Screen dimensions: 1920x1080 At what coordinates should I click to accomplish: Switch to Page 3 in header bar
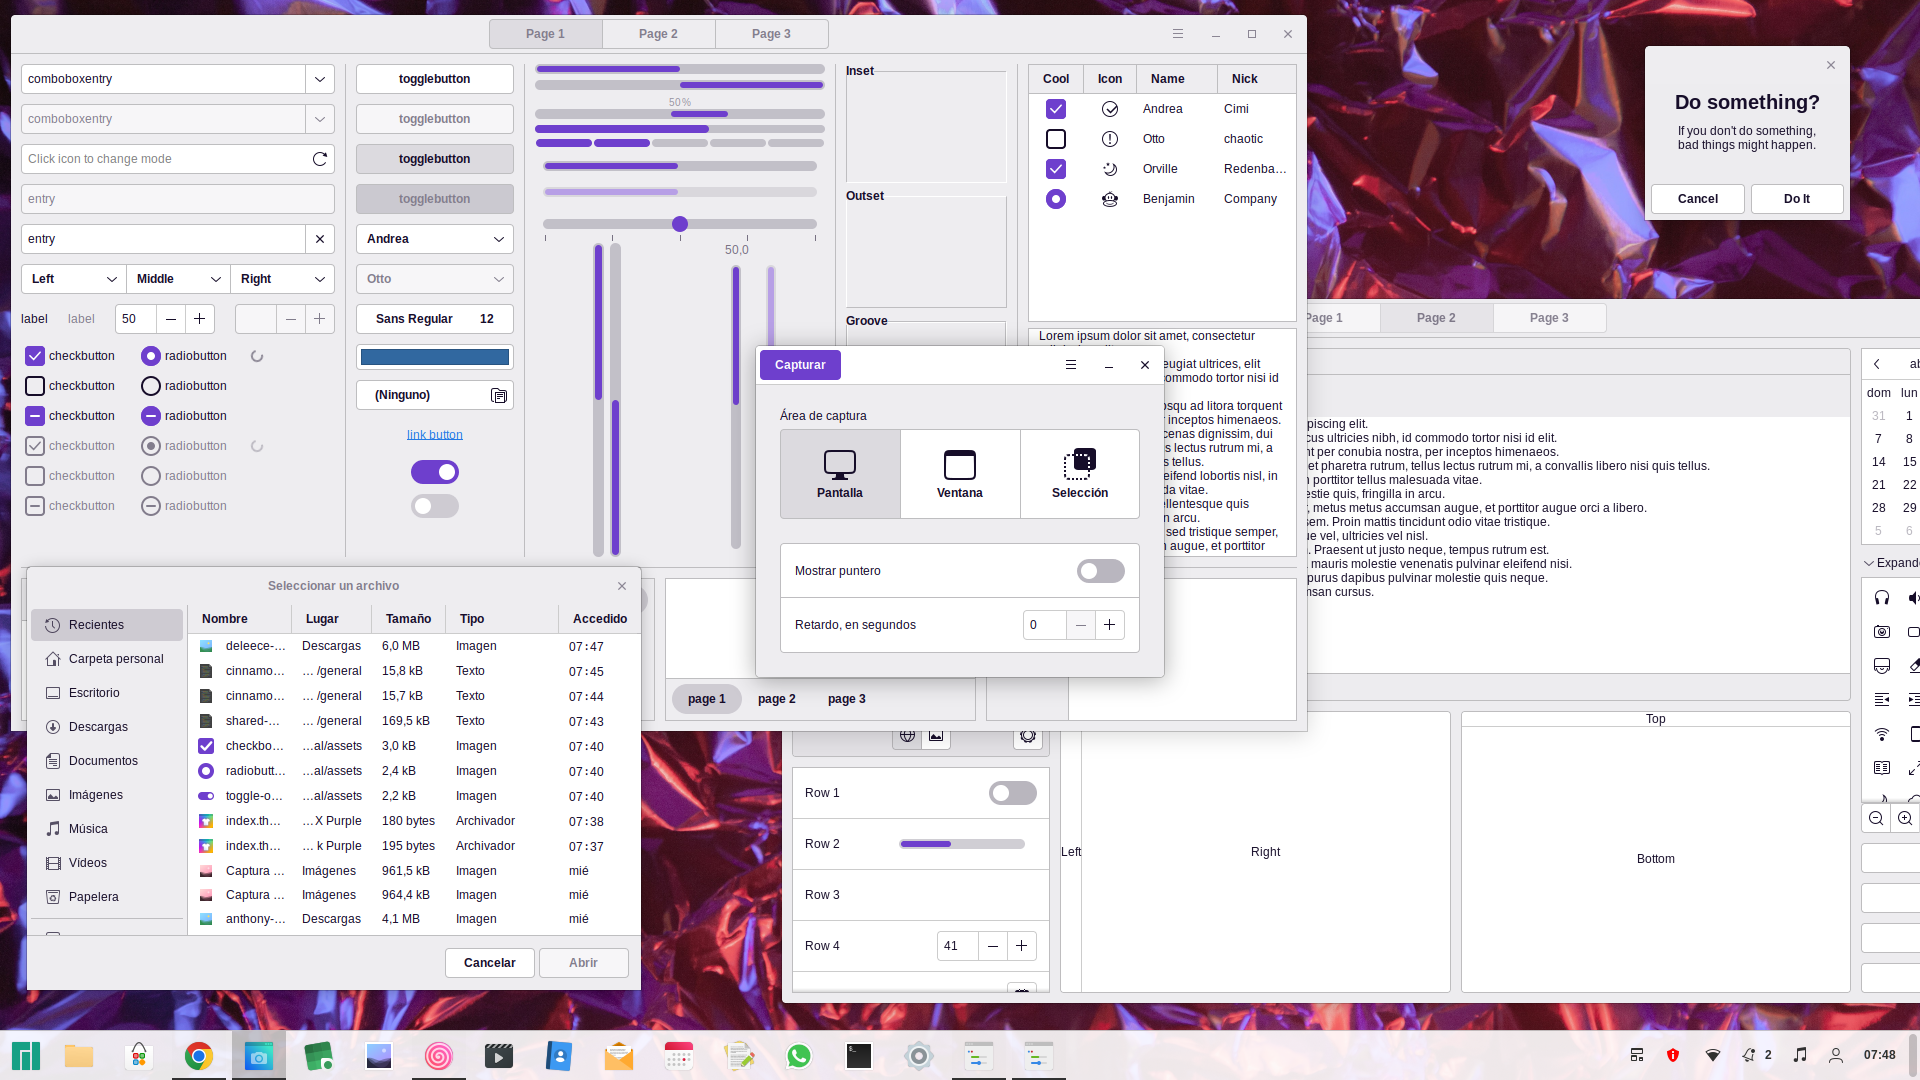[x=771, y=34]
